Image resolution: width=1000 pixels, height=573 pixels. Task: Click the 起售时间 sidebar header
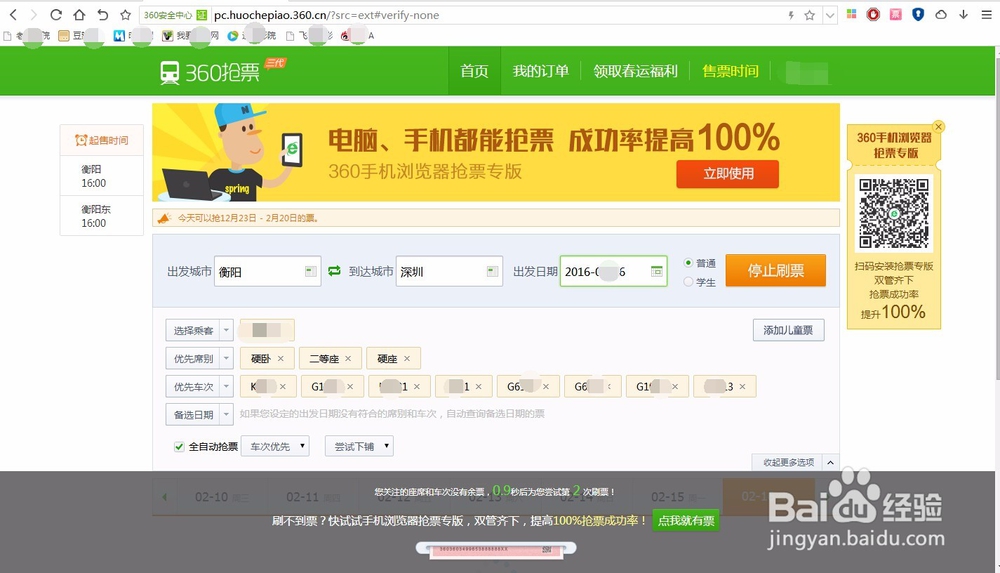101,140
